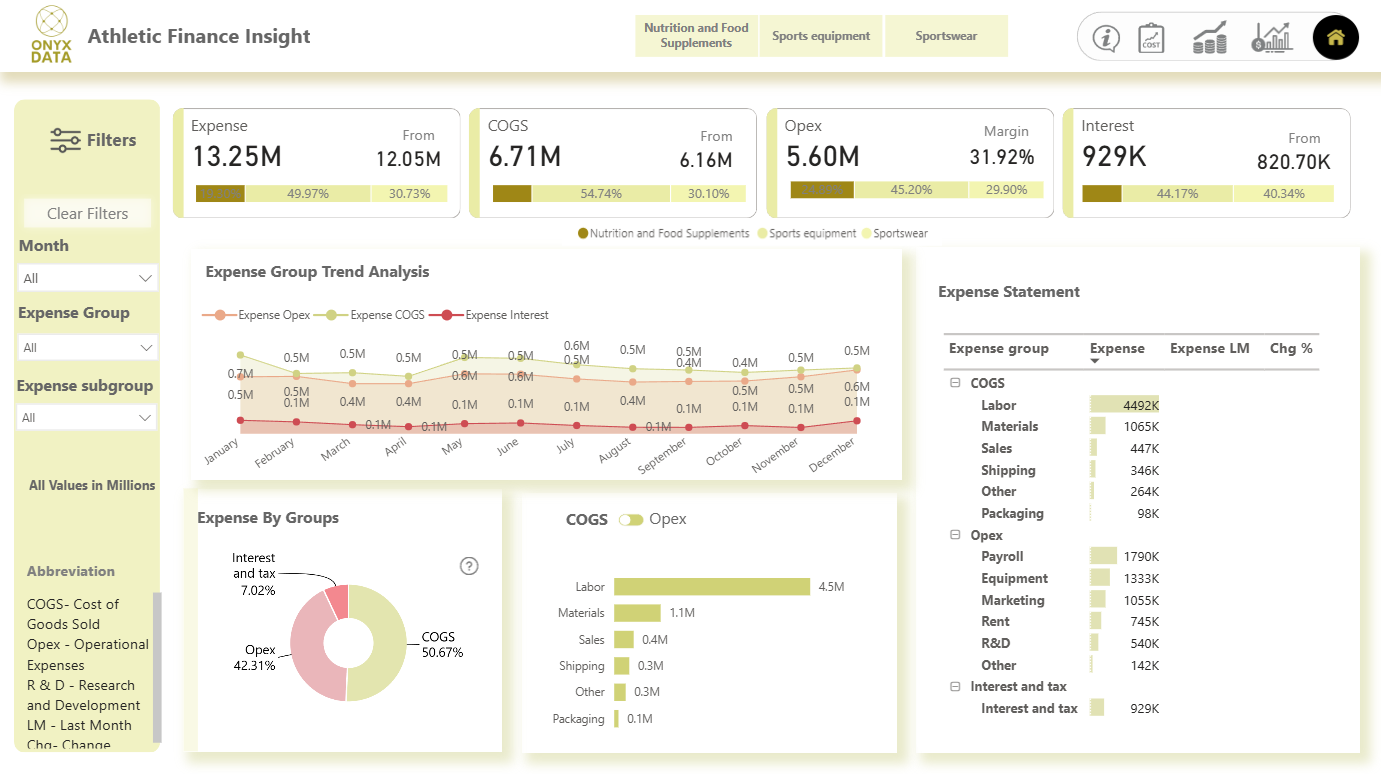Click the Expense Opex legend marker
The width and height of the screenshot is (1381, 774).
[220, 315]
